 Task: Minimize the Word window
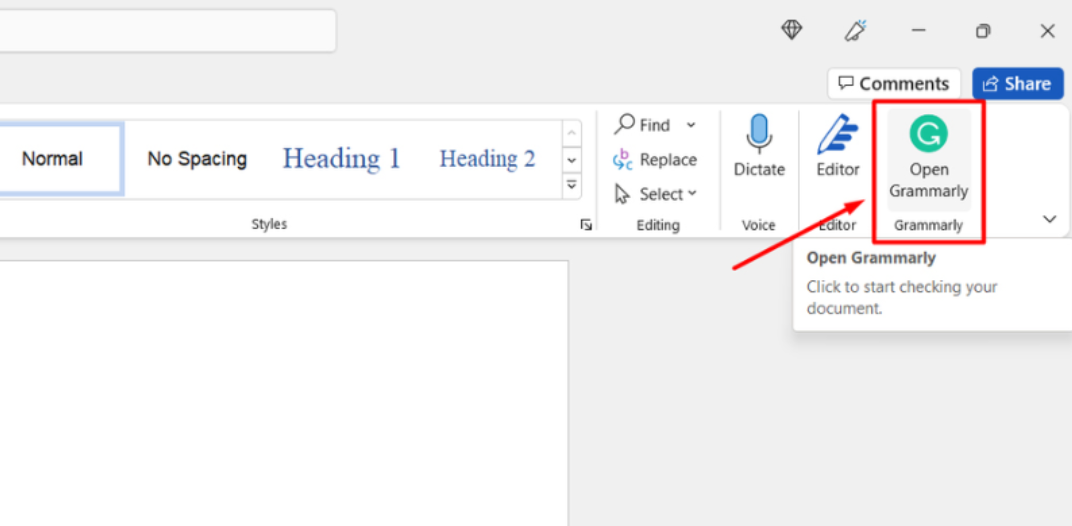pos(919,30)
